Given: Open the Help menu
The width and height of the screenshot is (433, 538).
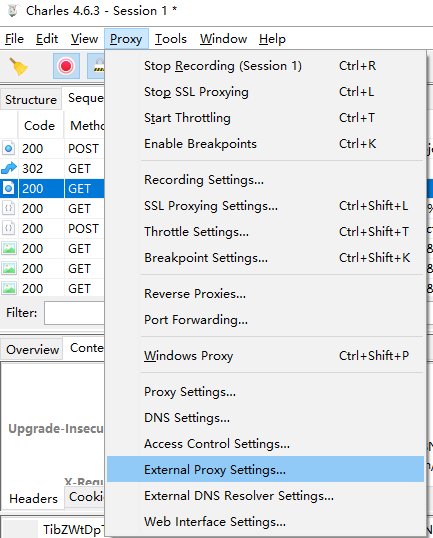Looking at the screenshot, I should [x=272, y=39].
